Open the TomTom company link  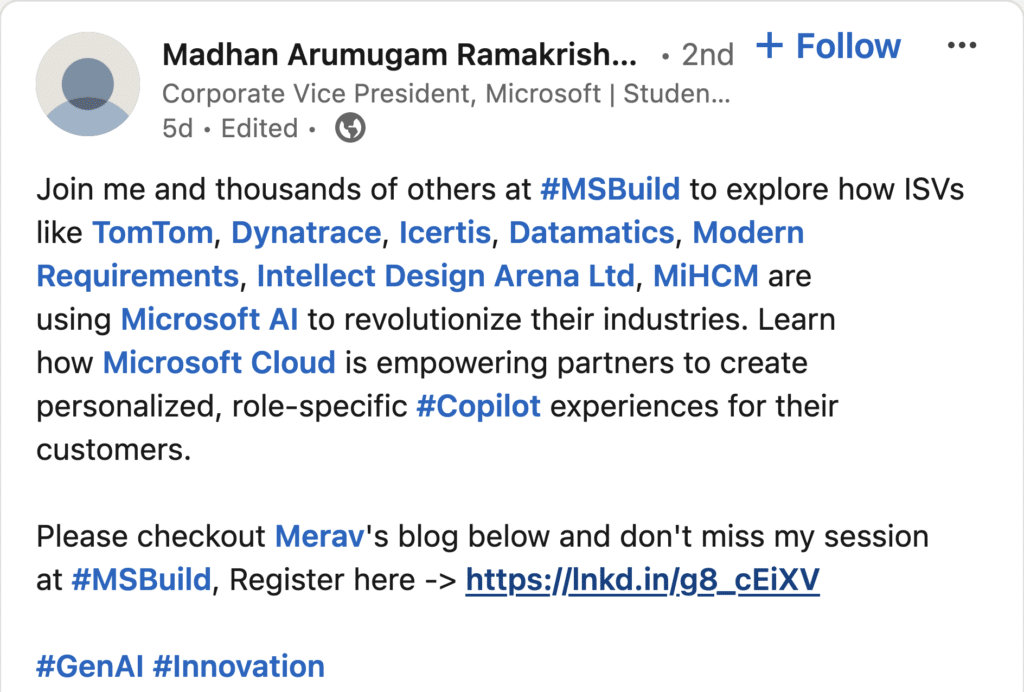(152, 233)
